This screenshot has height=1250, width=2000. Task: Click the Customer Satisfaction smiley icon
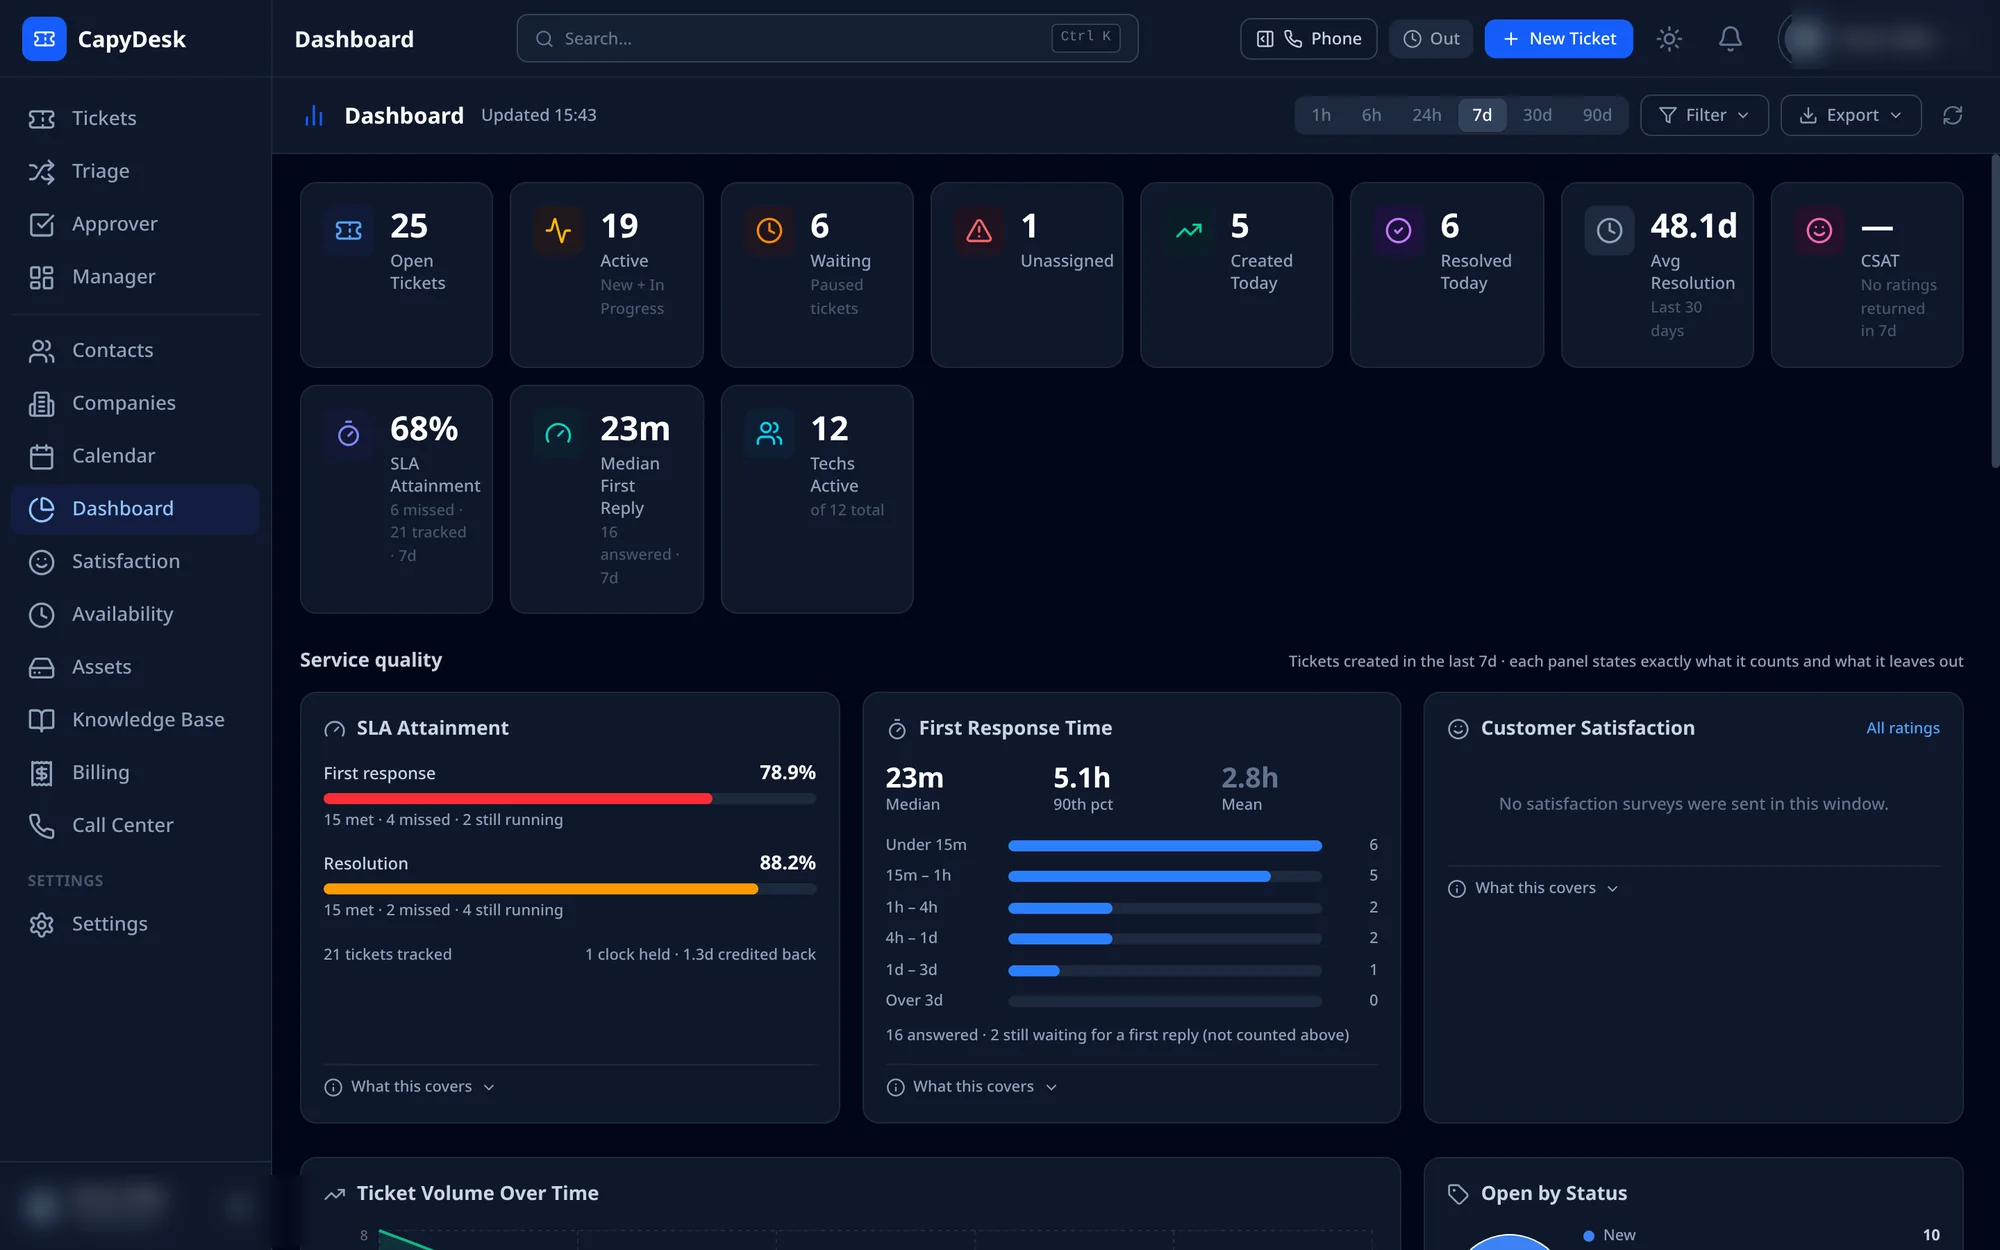point(1458,729)
